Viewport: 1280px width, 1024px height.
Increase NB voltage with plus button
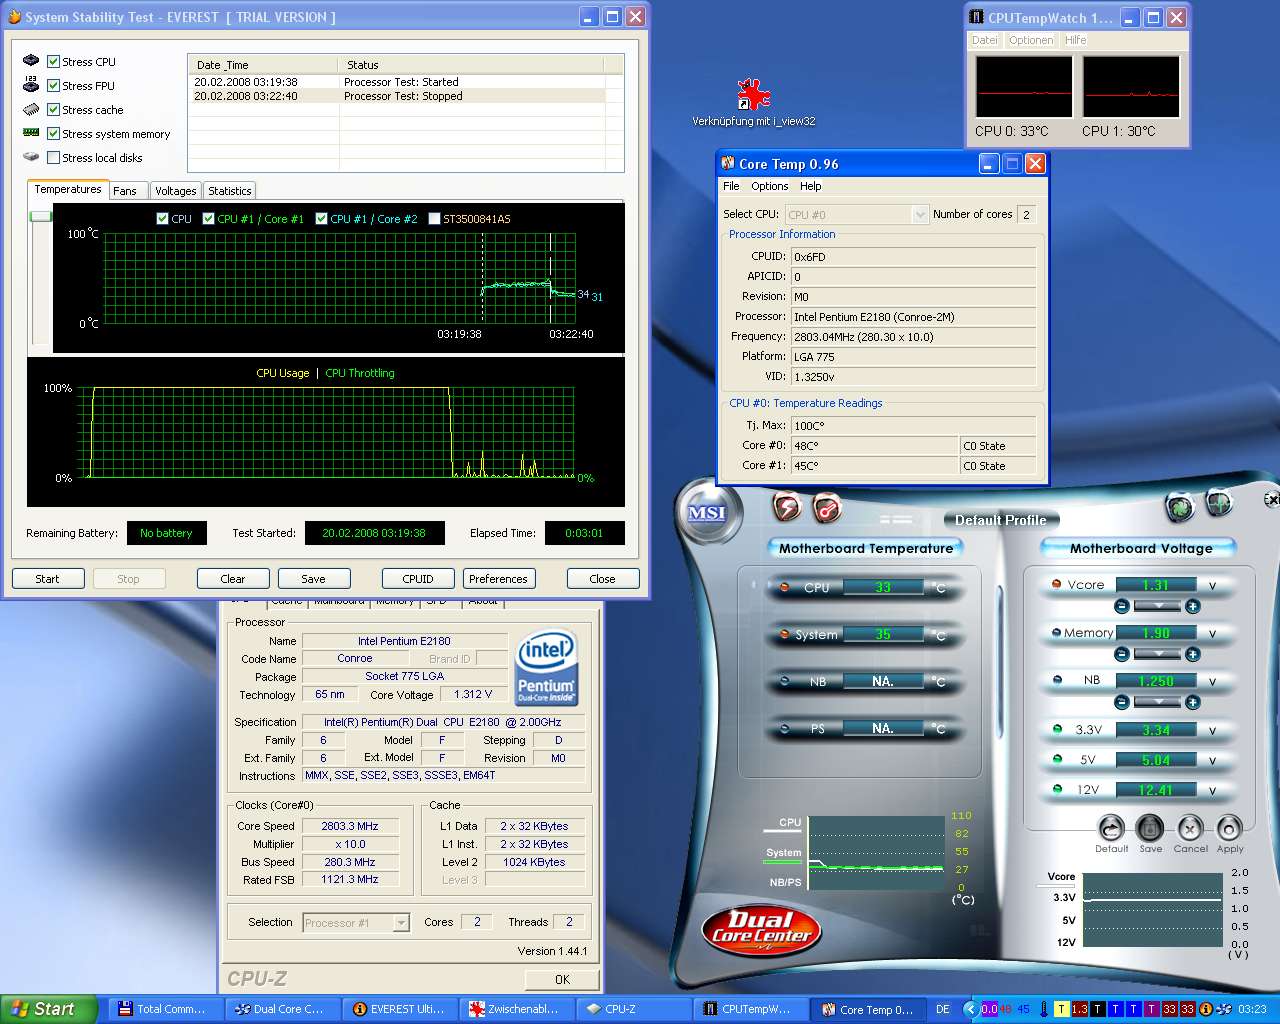coord(1192,702)
